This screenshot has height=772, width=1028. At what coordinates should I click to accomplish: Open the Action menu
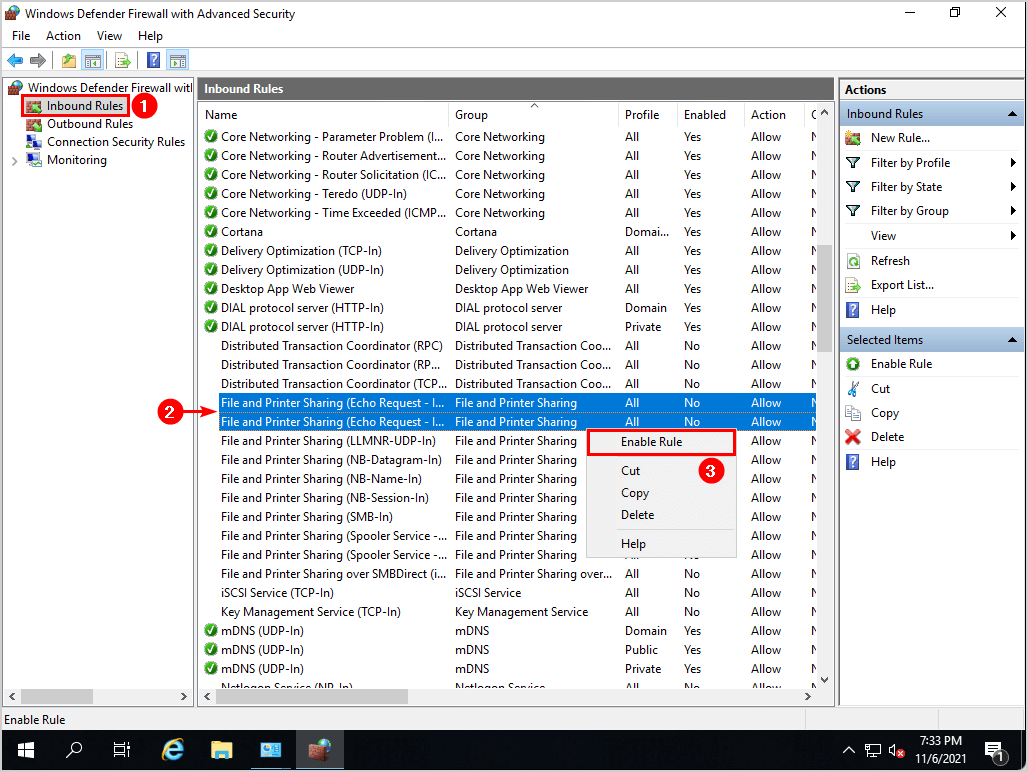(63, 36)
